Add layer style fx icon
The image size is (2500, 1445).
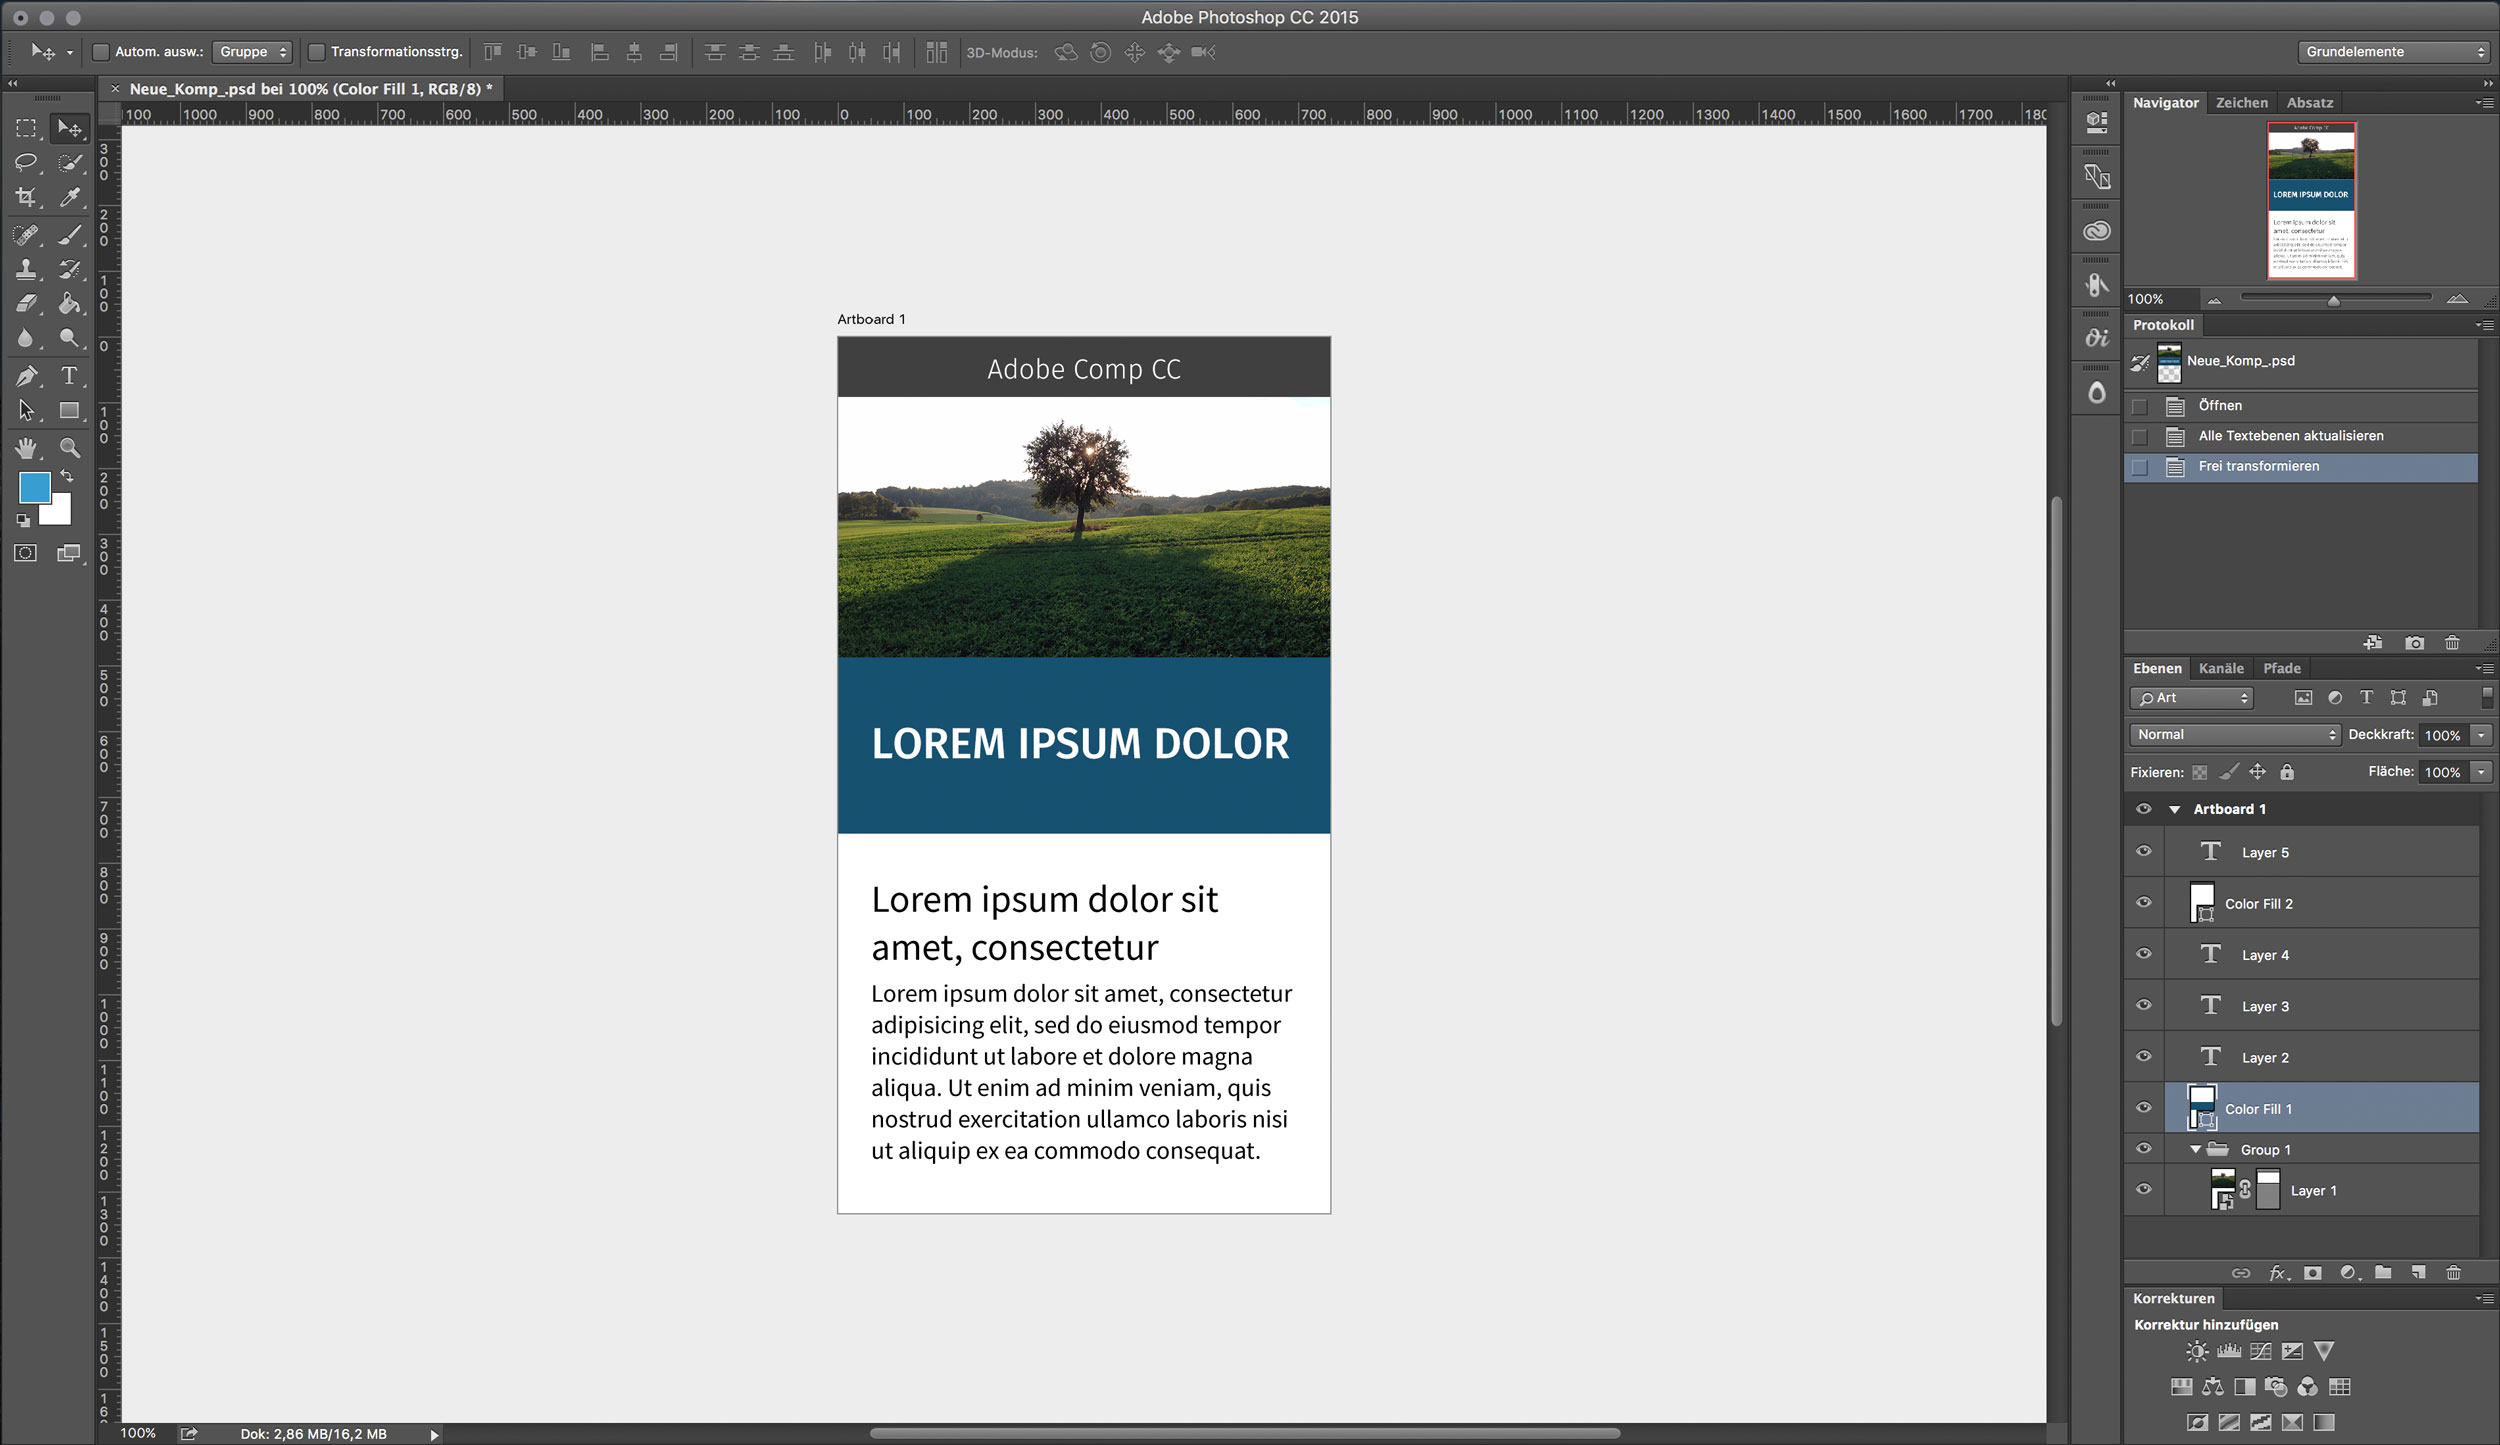2278,1273
